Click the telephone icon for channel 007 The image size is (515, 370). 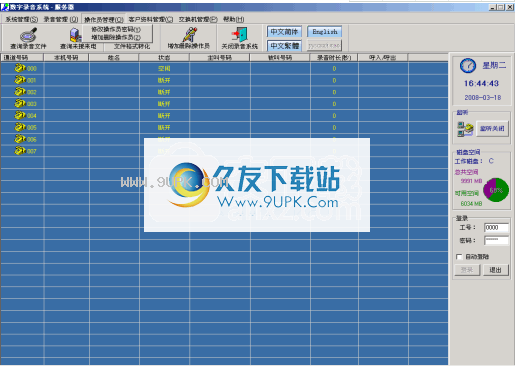coord(20,151)
